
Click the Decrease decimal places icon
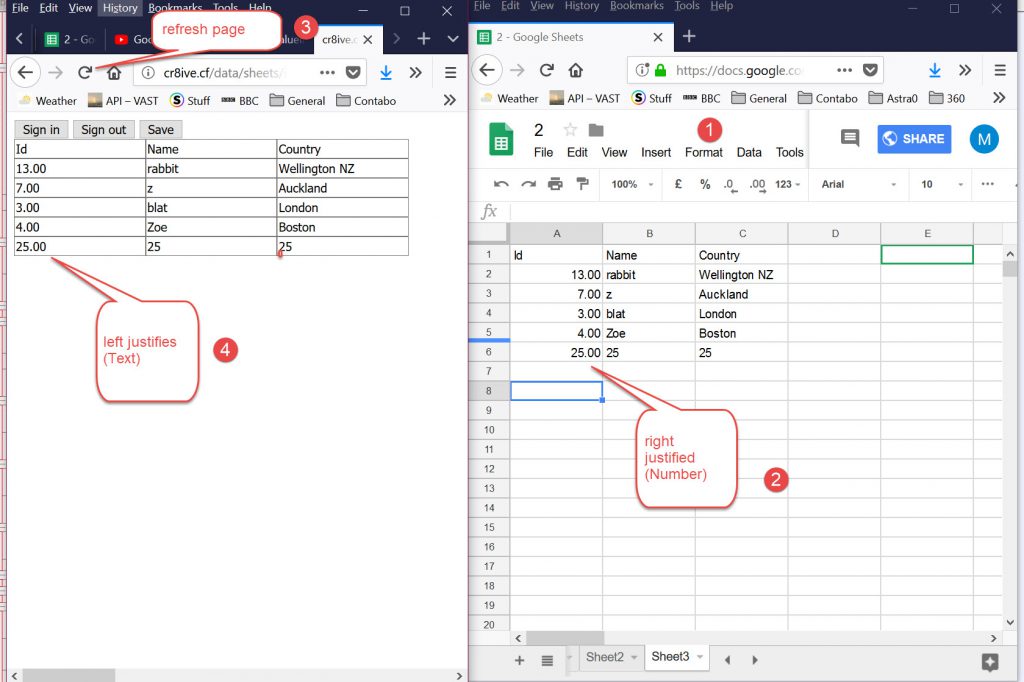tap(730, 185)
